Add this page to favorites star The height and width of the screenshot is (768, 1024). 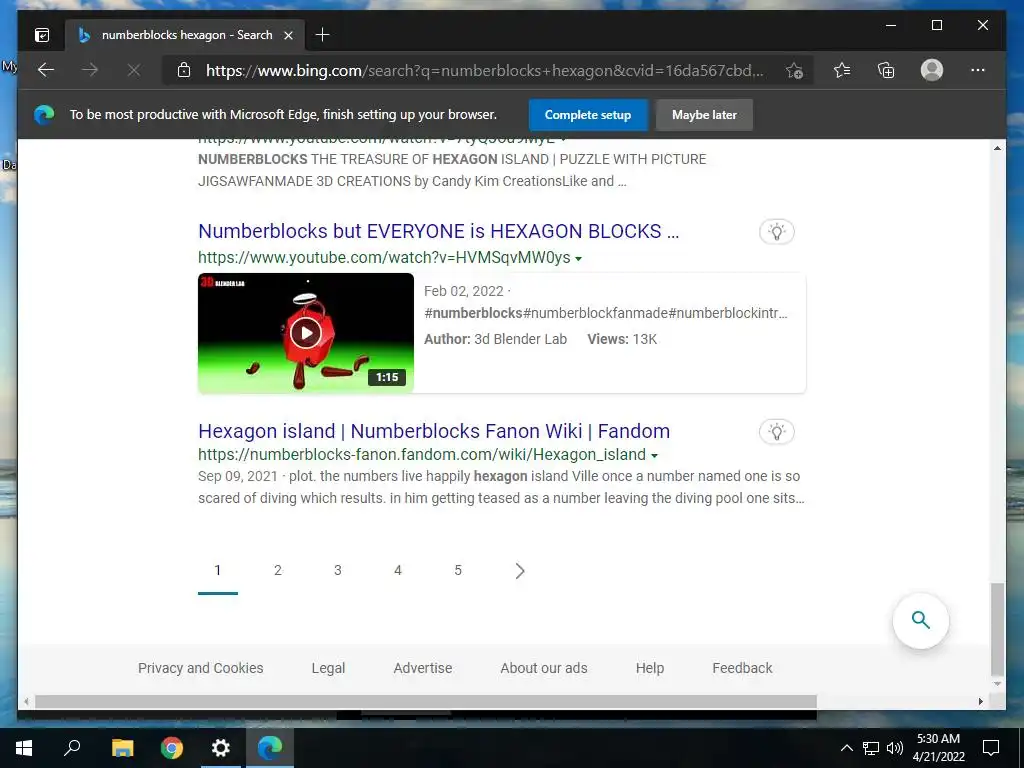794,71
